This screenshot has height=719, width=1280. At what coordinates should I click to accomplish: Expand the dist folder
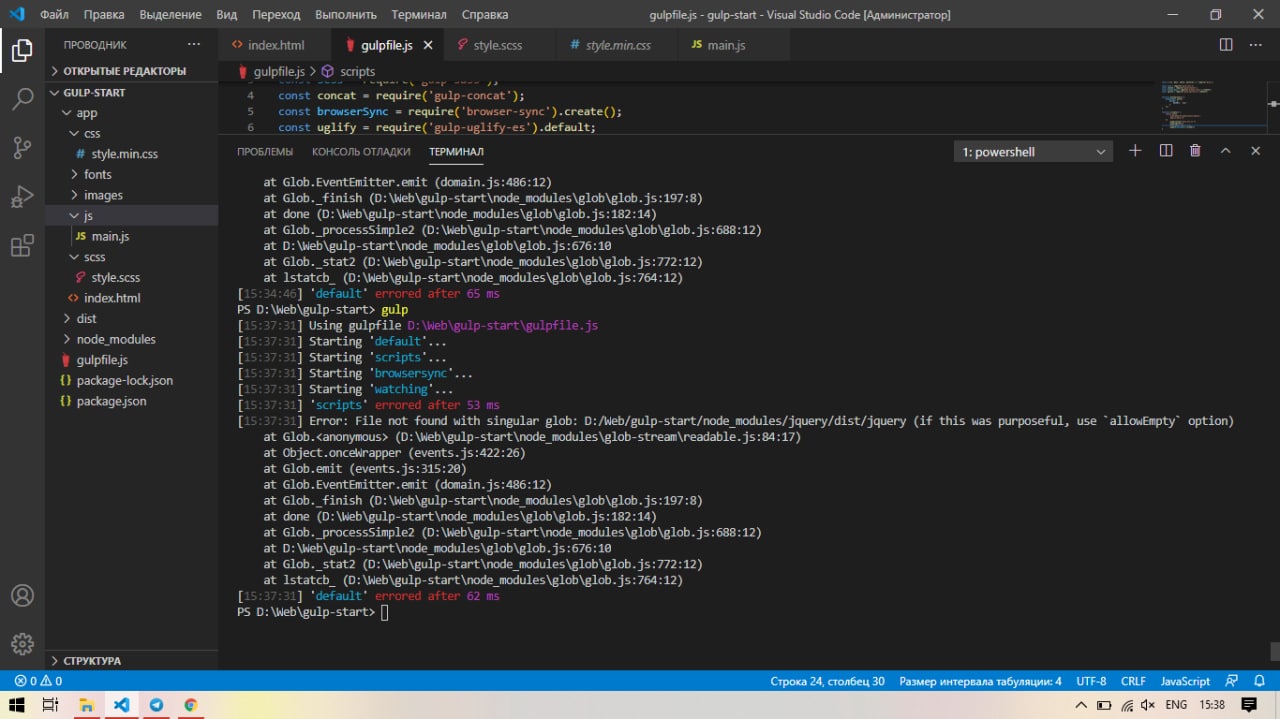coord(131,319)
